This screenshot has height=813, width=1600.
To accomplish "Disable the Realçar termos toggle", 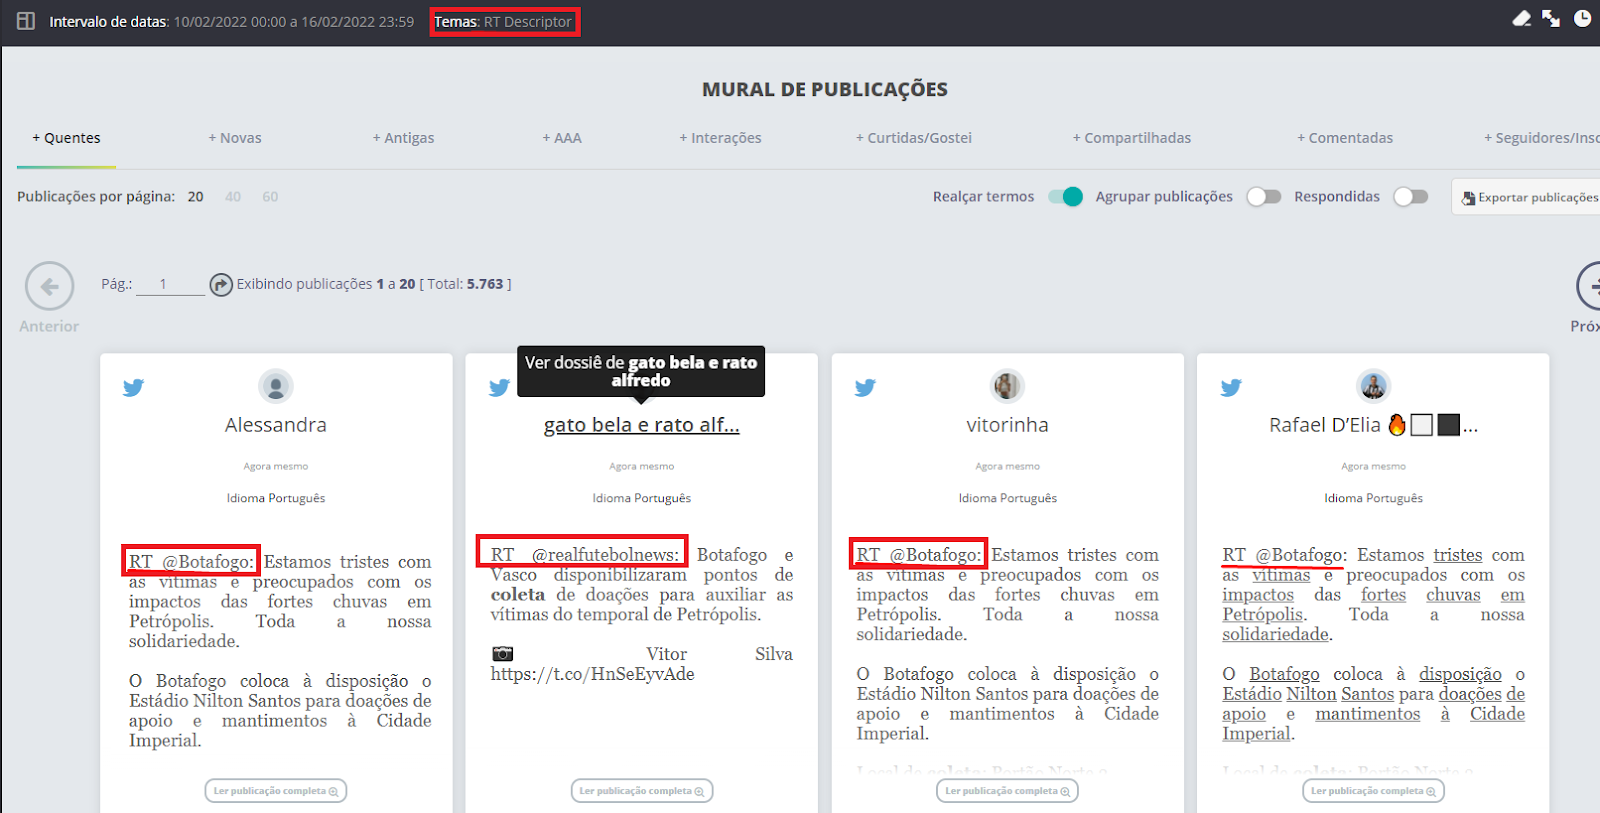I will tap(1065, 197).
